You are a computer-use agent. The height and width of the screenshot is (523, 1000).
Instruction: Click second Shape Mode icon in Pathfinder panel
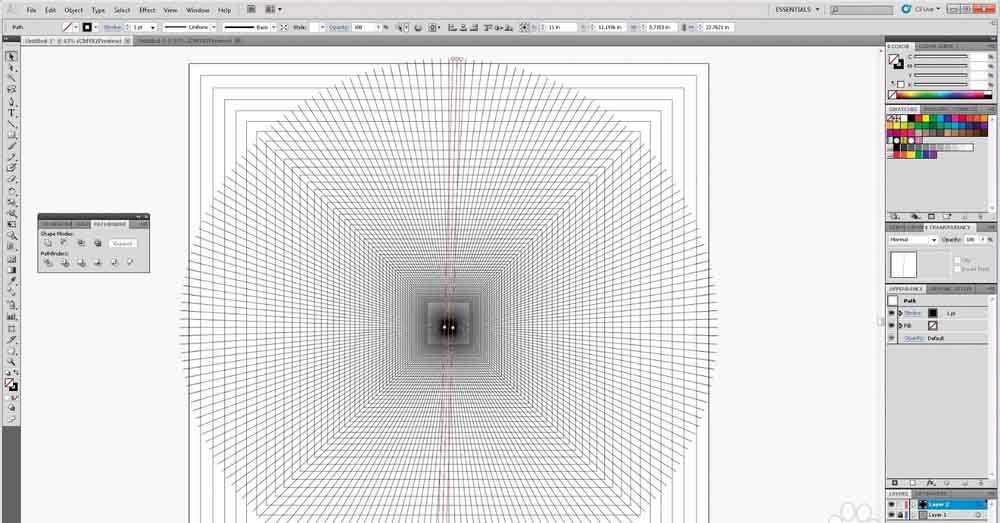(x=64, y=243)
